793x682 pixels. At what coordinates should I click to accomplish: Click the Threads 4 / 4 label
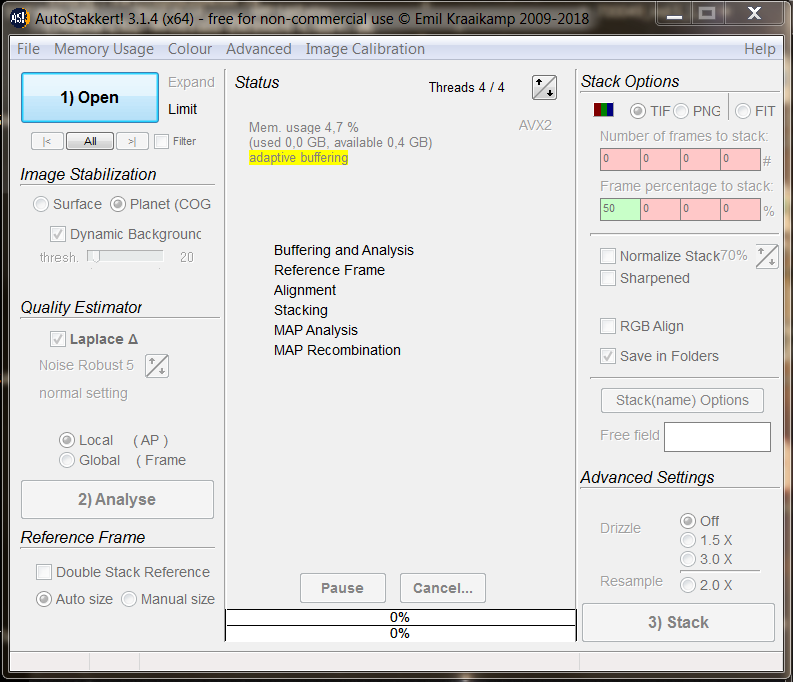click(x=466, y=87)
